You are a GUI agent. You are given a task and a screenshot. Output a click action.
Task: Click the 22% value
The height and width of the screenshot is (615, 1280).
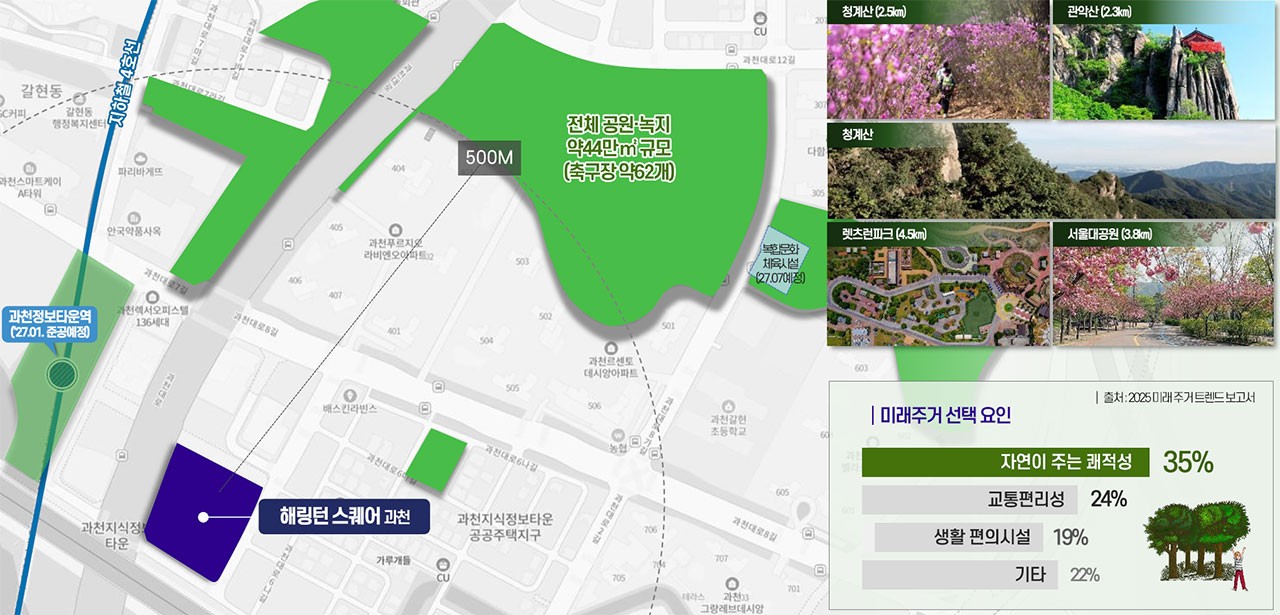tap(1084, 575)
